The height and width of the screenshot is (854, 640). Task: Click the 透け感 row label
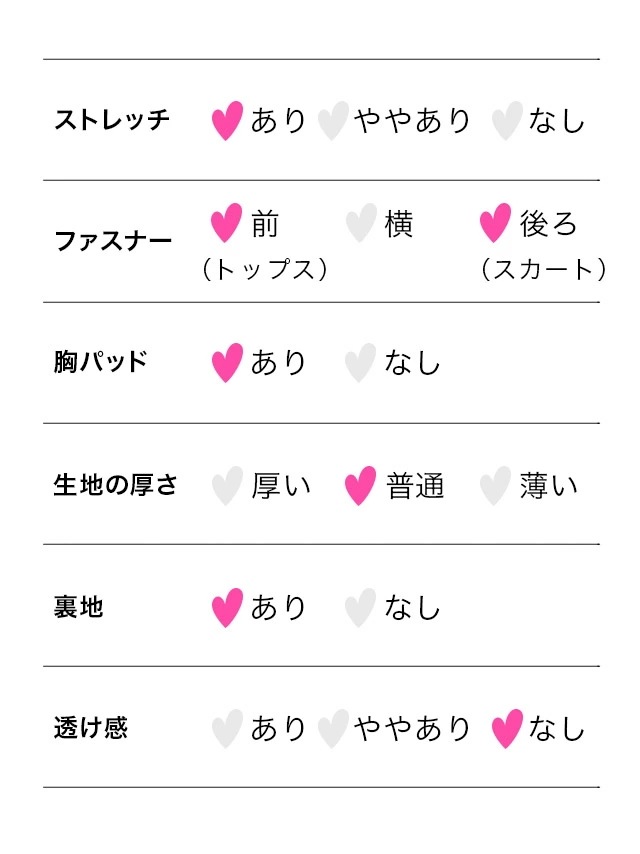(90, 728)
